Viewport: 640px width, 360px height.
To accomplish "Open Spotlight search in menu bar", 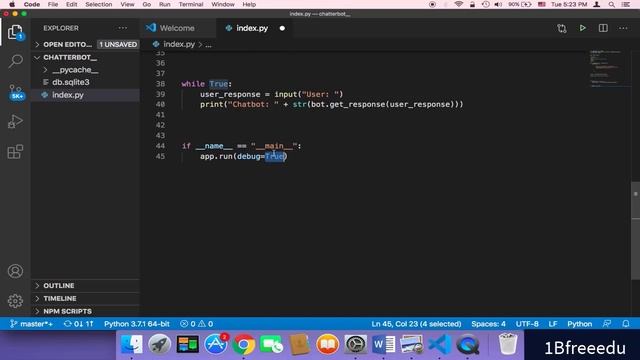I will 611,4.
